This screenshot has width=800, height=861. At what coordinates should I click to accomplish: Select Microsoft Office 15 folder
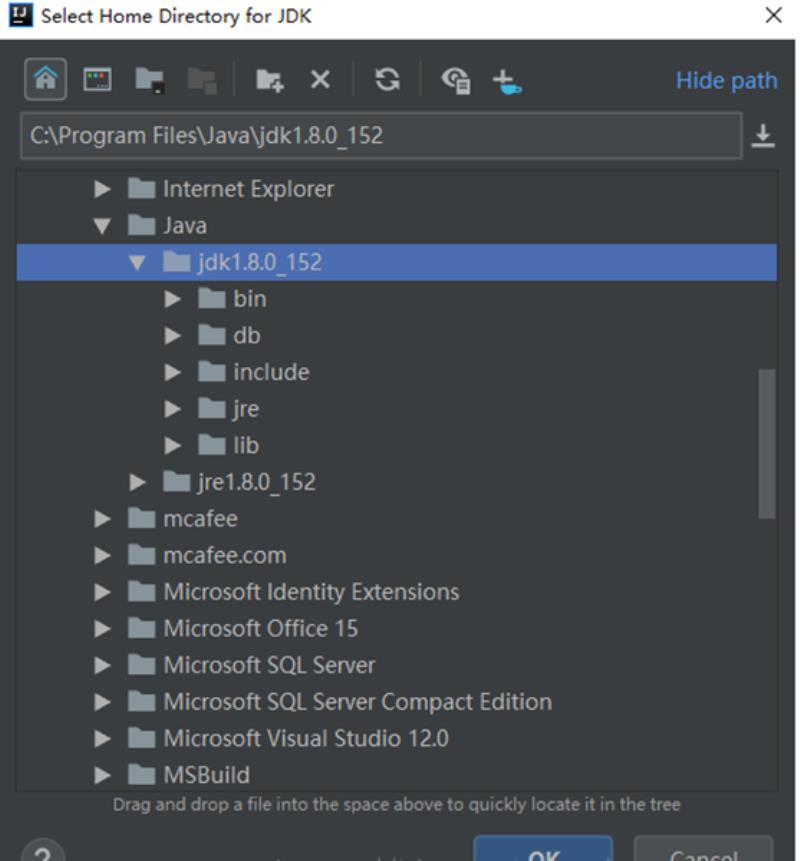tap(396, 629)
